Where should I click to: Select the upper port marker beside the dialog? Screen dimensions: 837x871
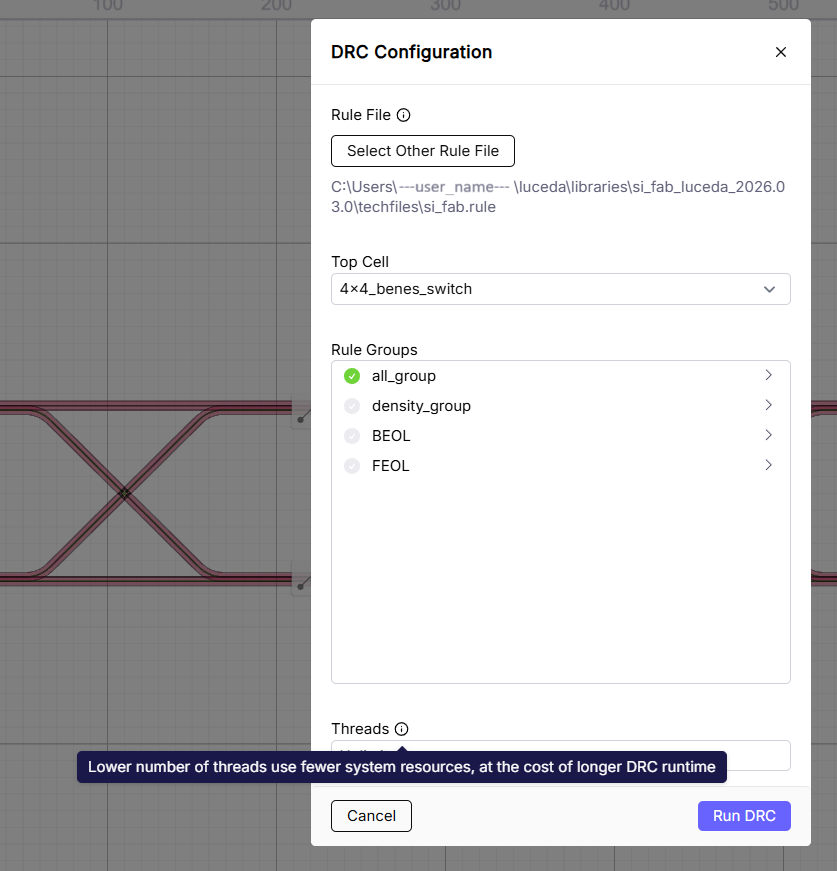[x=301, y=418]
